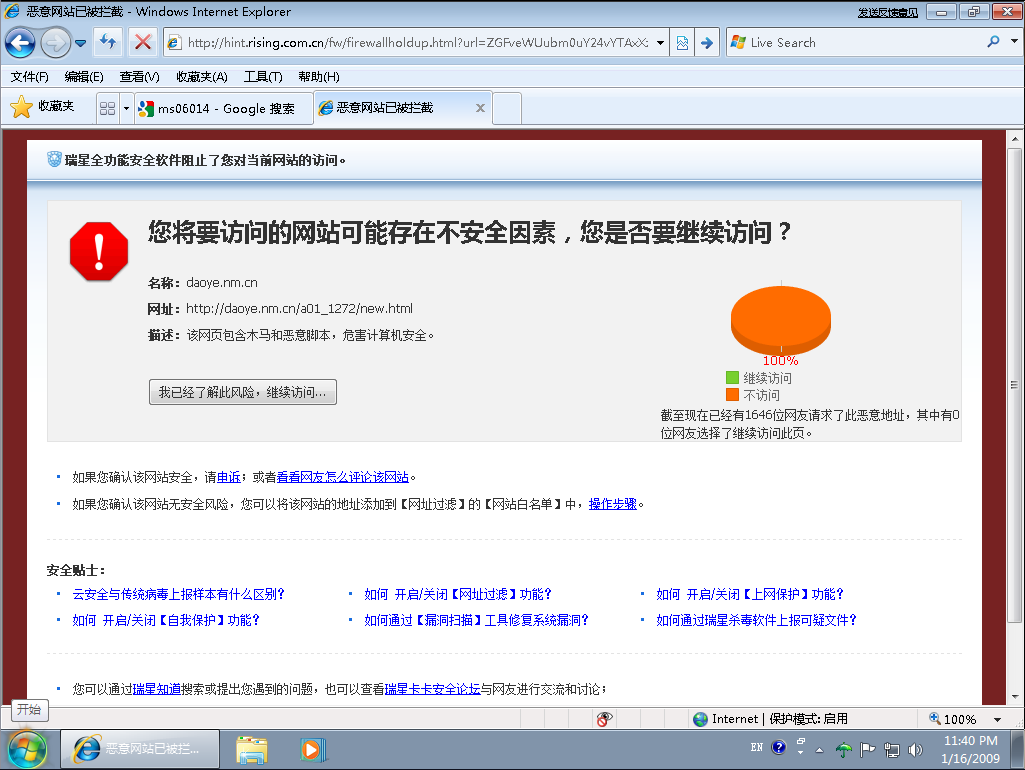Click the blue help tray icon
1025x770 pixels.
pos(778,747)
